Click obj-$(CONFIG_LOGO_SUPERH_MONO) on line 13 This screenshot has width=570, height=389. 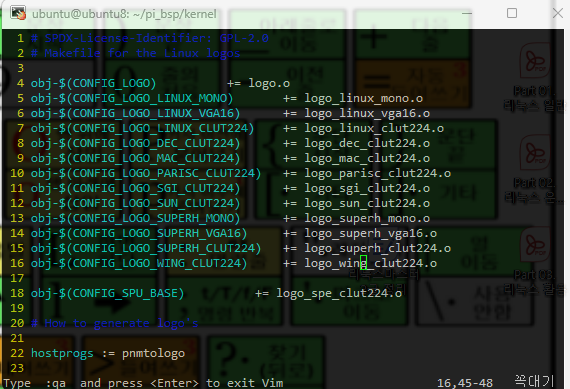pos(135,218)
